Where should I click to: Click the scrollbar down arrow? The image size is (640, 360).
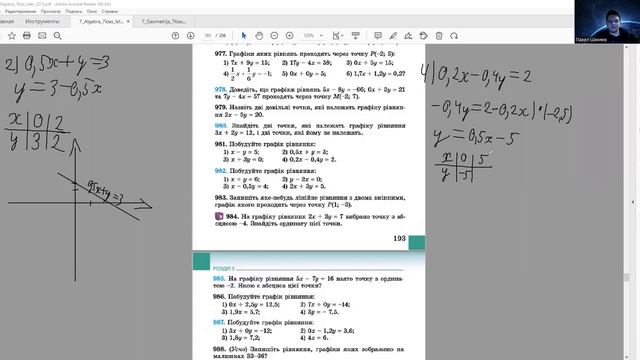(627, 357)
